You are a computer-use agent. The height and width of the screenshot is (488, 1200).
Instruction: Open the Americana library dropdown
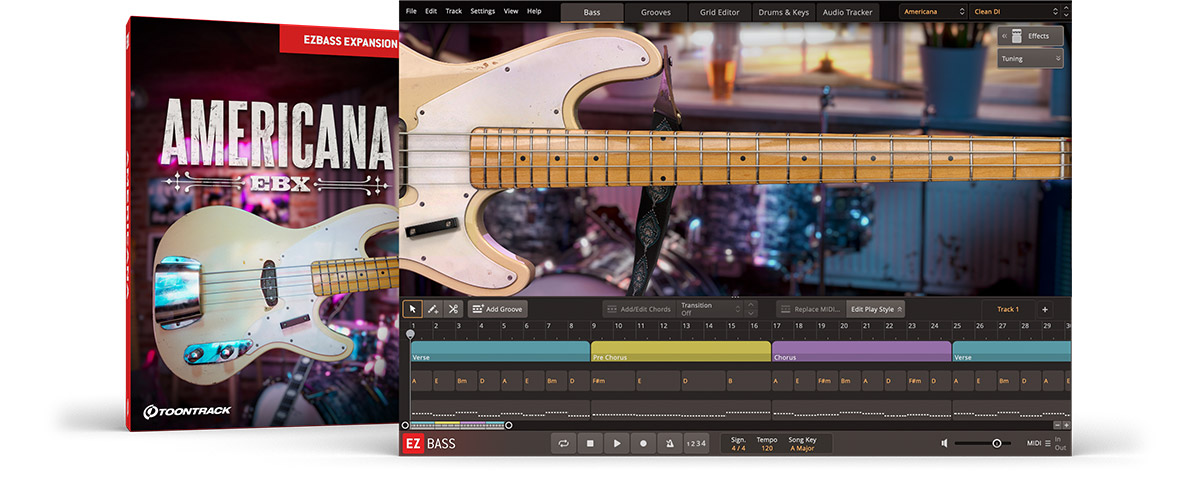tap(933, 12)
